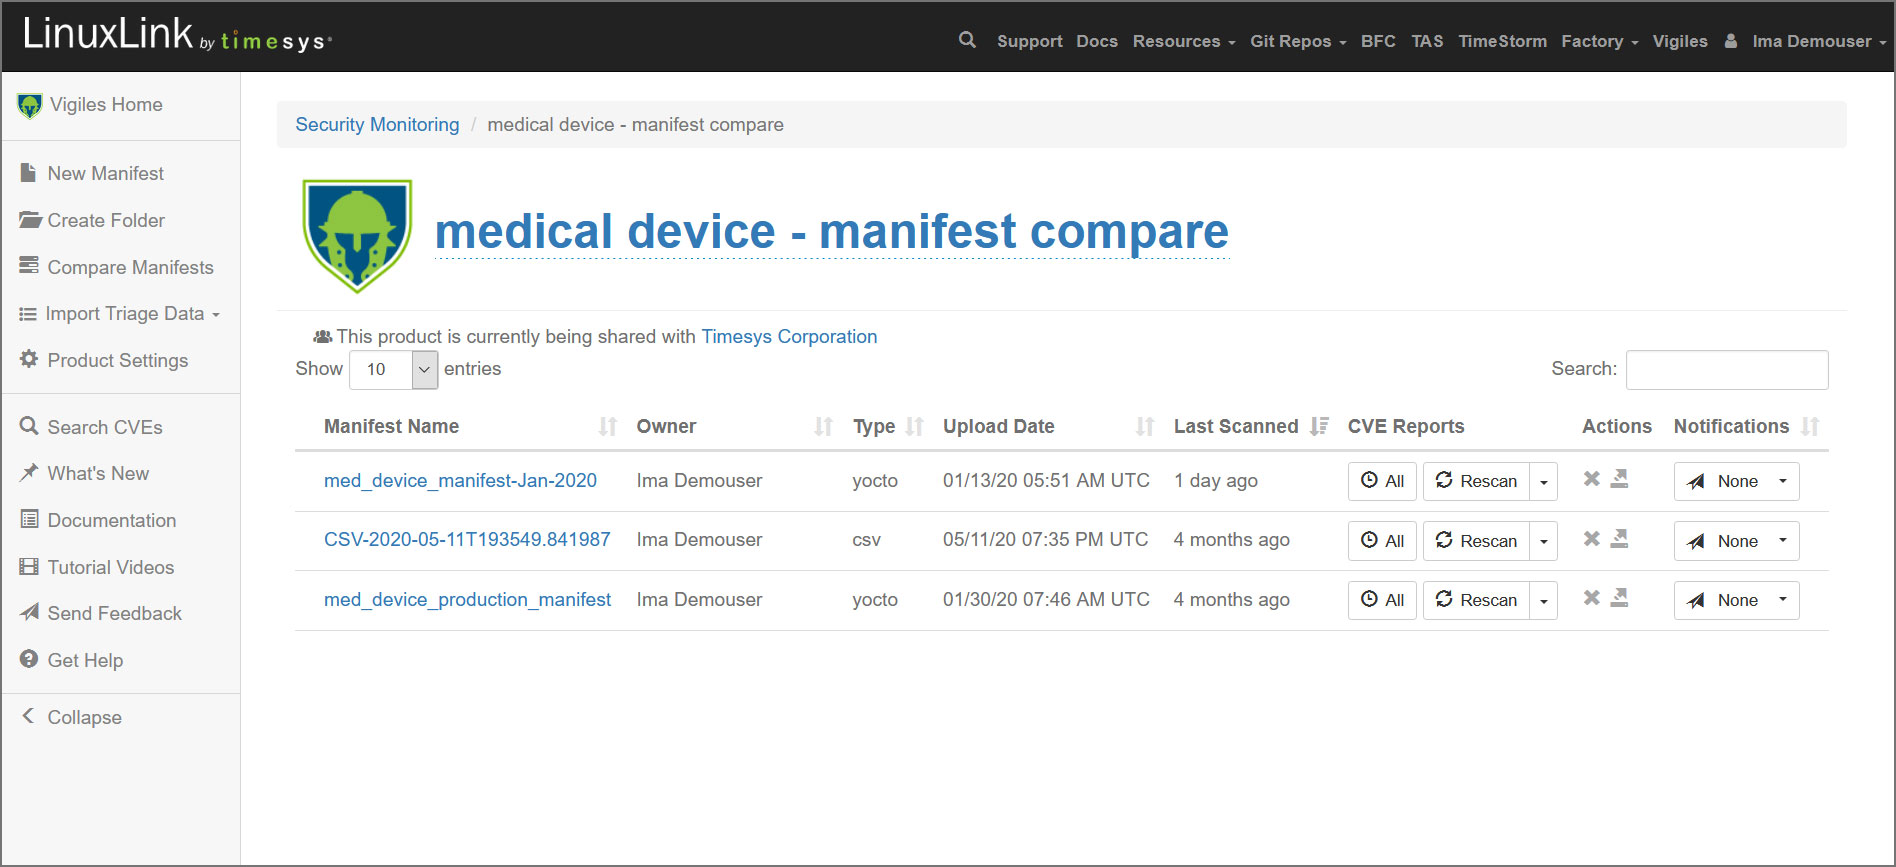Viewport: 1896px width, 867px height.
Task: Delete the med_device_production_manifest entry
Action: point(1591,598)
